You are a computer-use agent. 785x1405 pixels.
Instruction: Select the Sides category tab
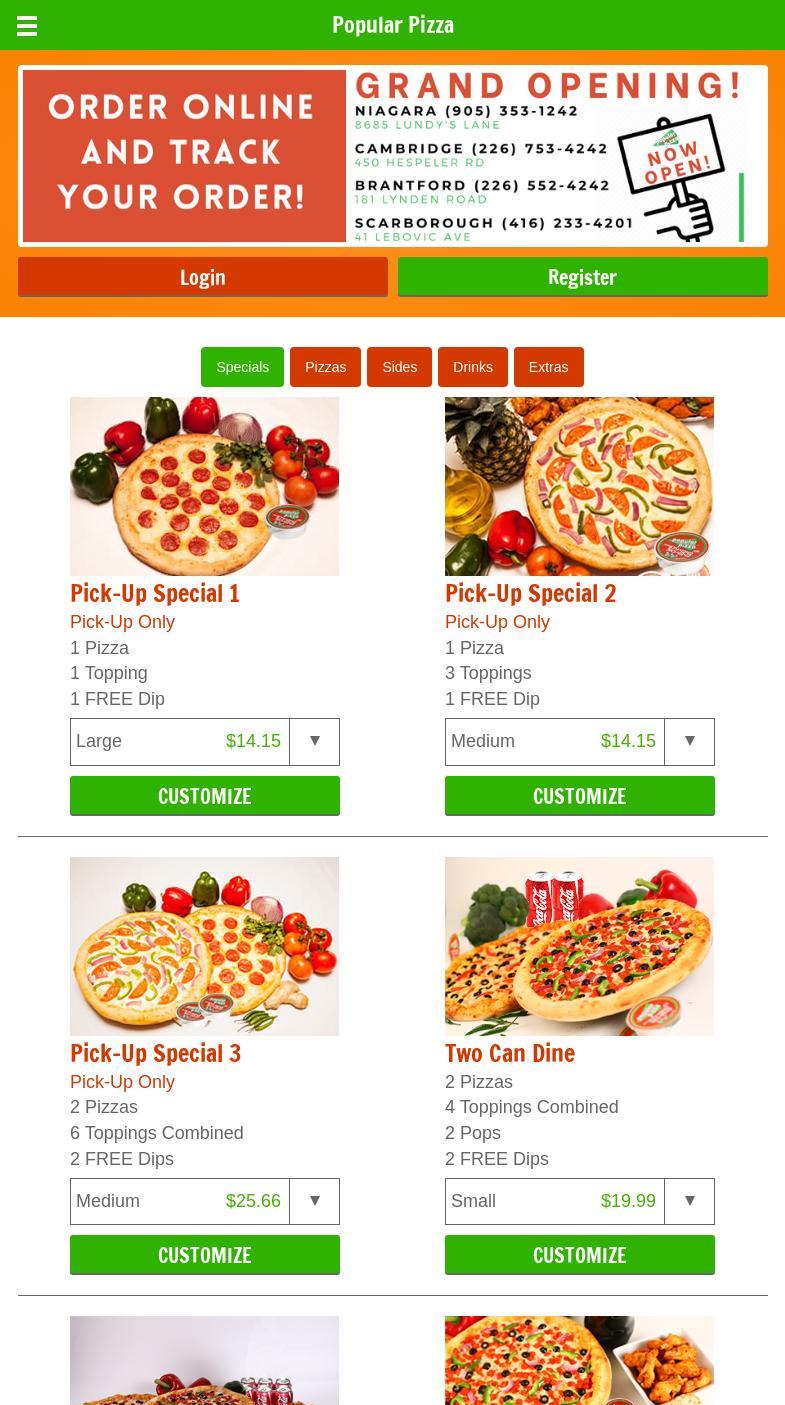[400, 367]
